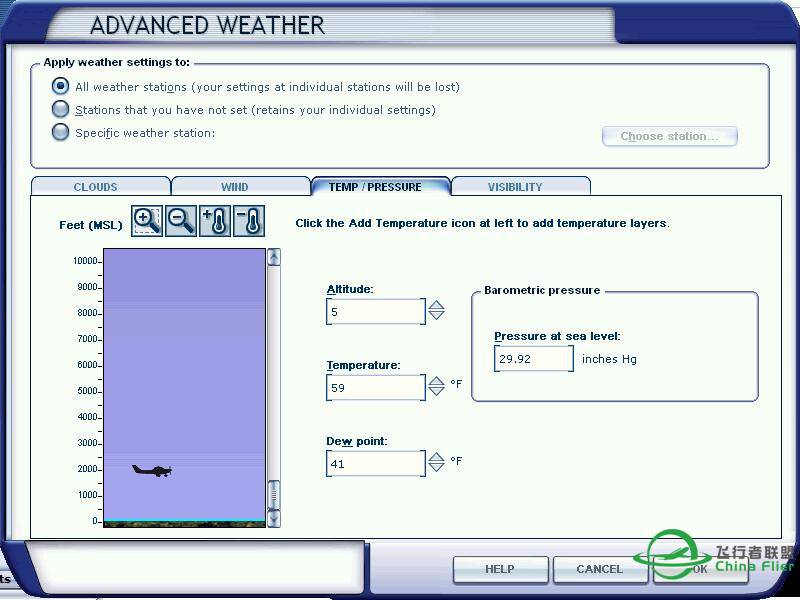The height and width of the screenshot is (600, 800).
Task: Click the Choose station button
Action: [x=669, y=136]
